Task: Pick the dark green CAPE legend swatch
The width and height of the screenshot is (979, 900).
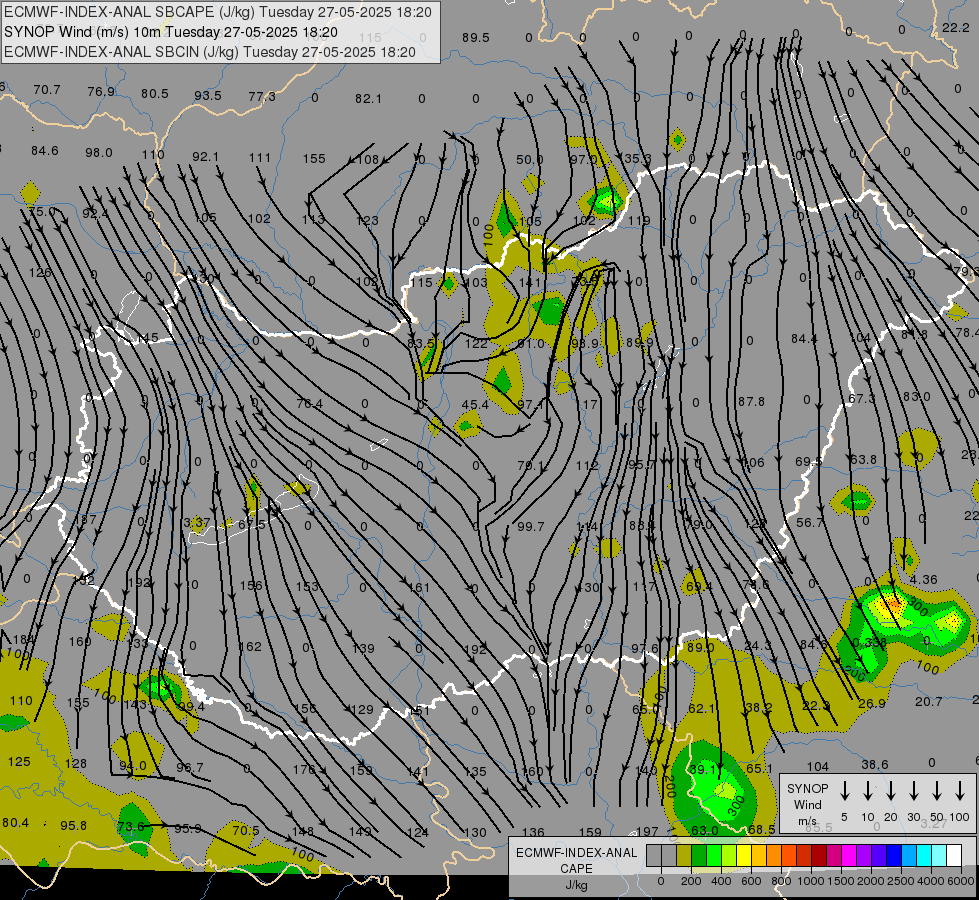Action: click(x=699, y=856)
